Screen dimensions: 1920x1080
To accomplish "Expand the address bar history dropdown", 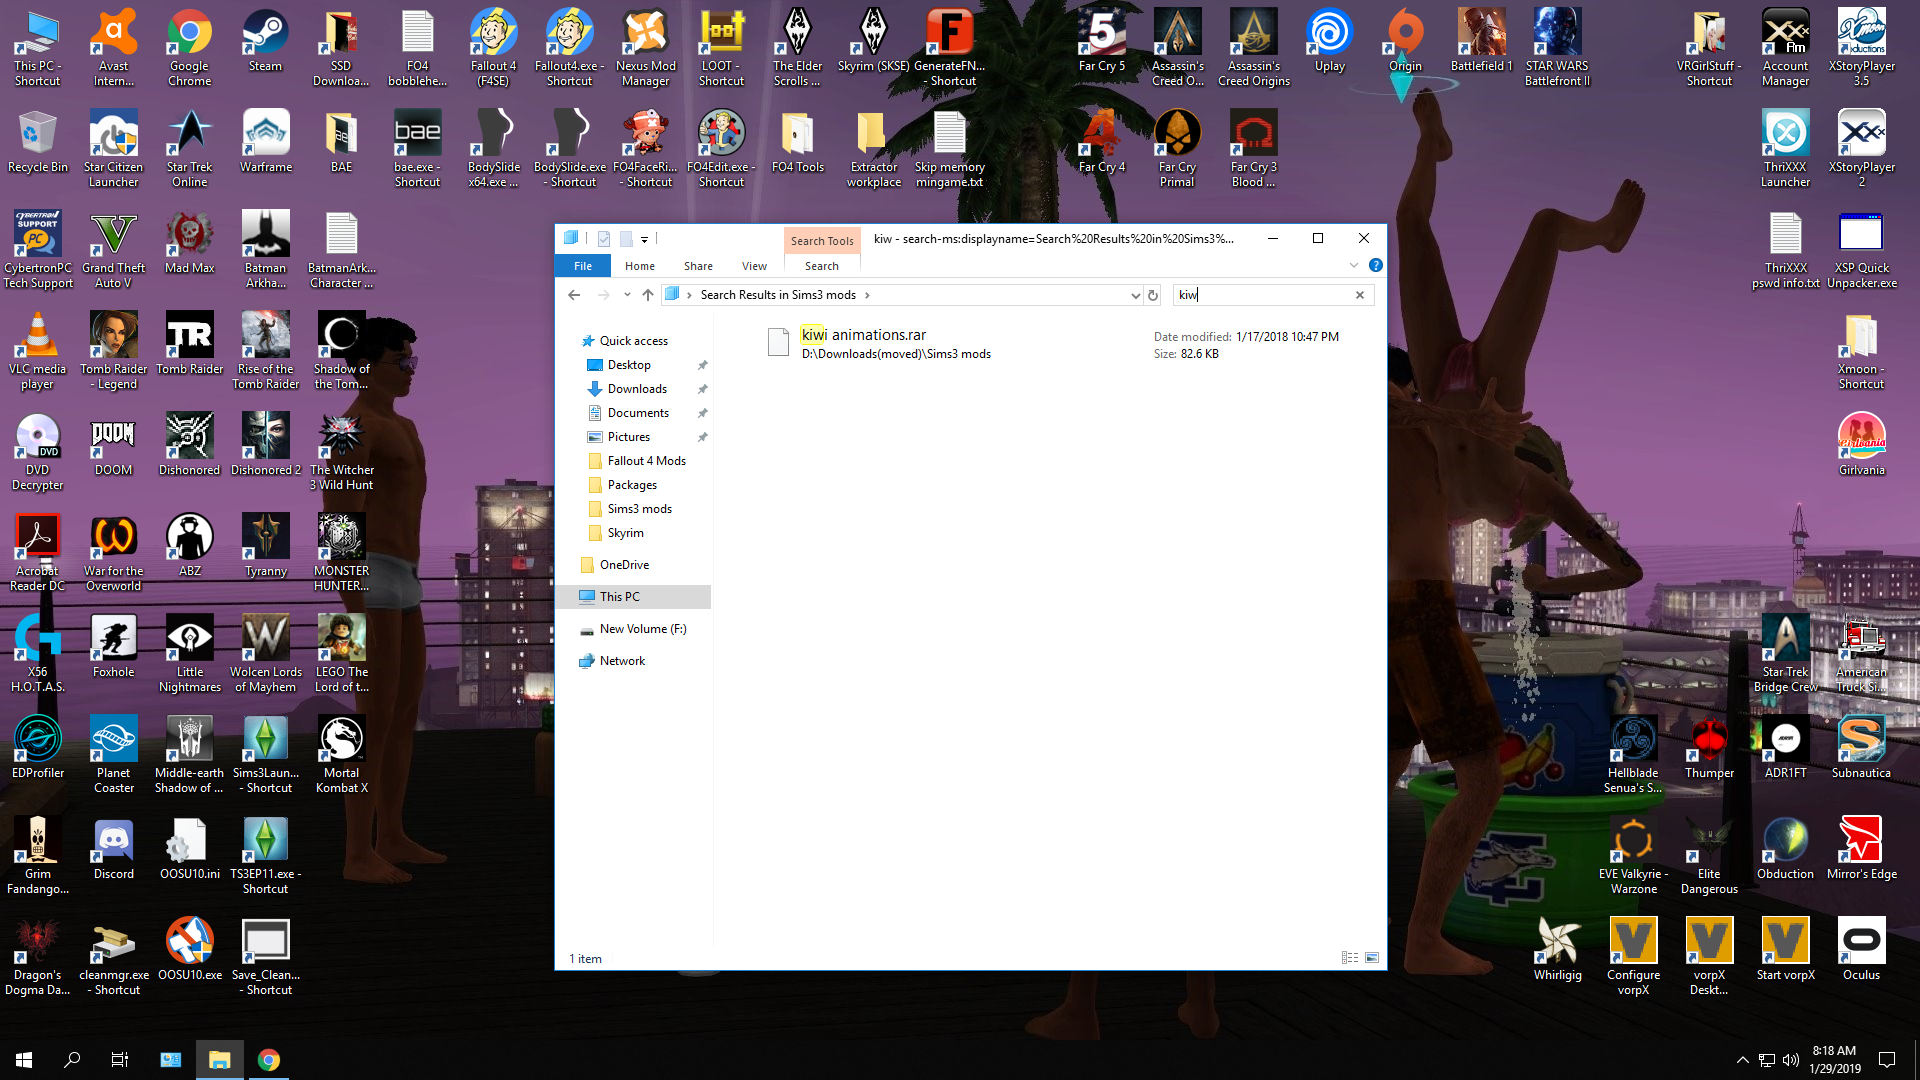I will (1135, 295).
